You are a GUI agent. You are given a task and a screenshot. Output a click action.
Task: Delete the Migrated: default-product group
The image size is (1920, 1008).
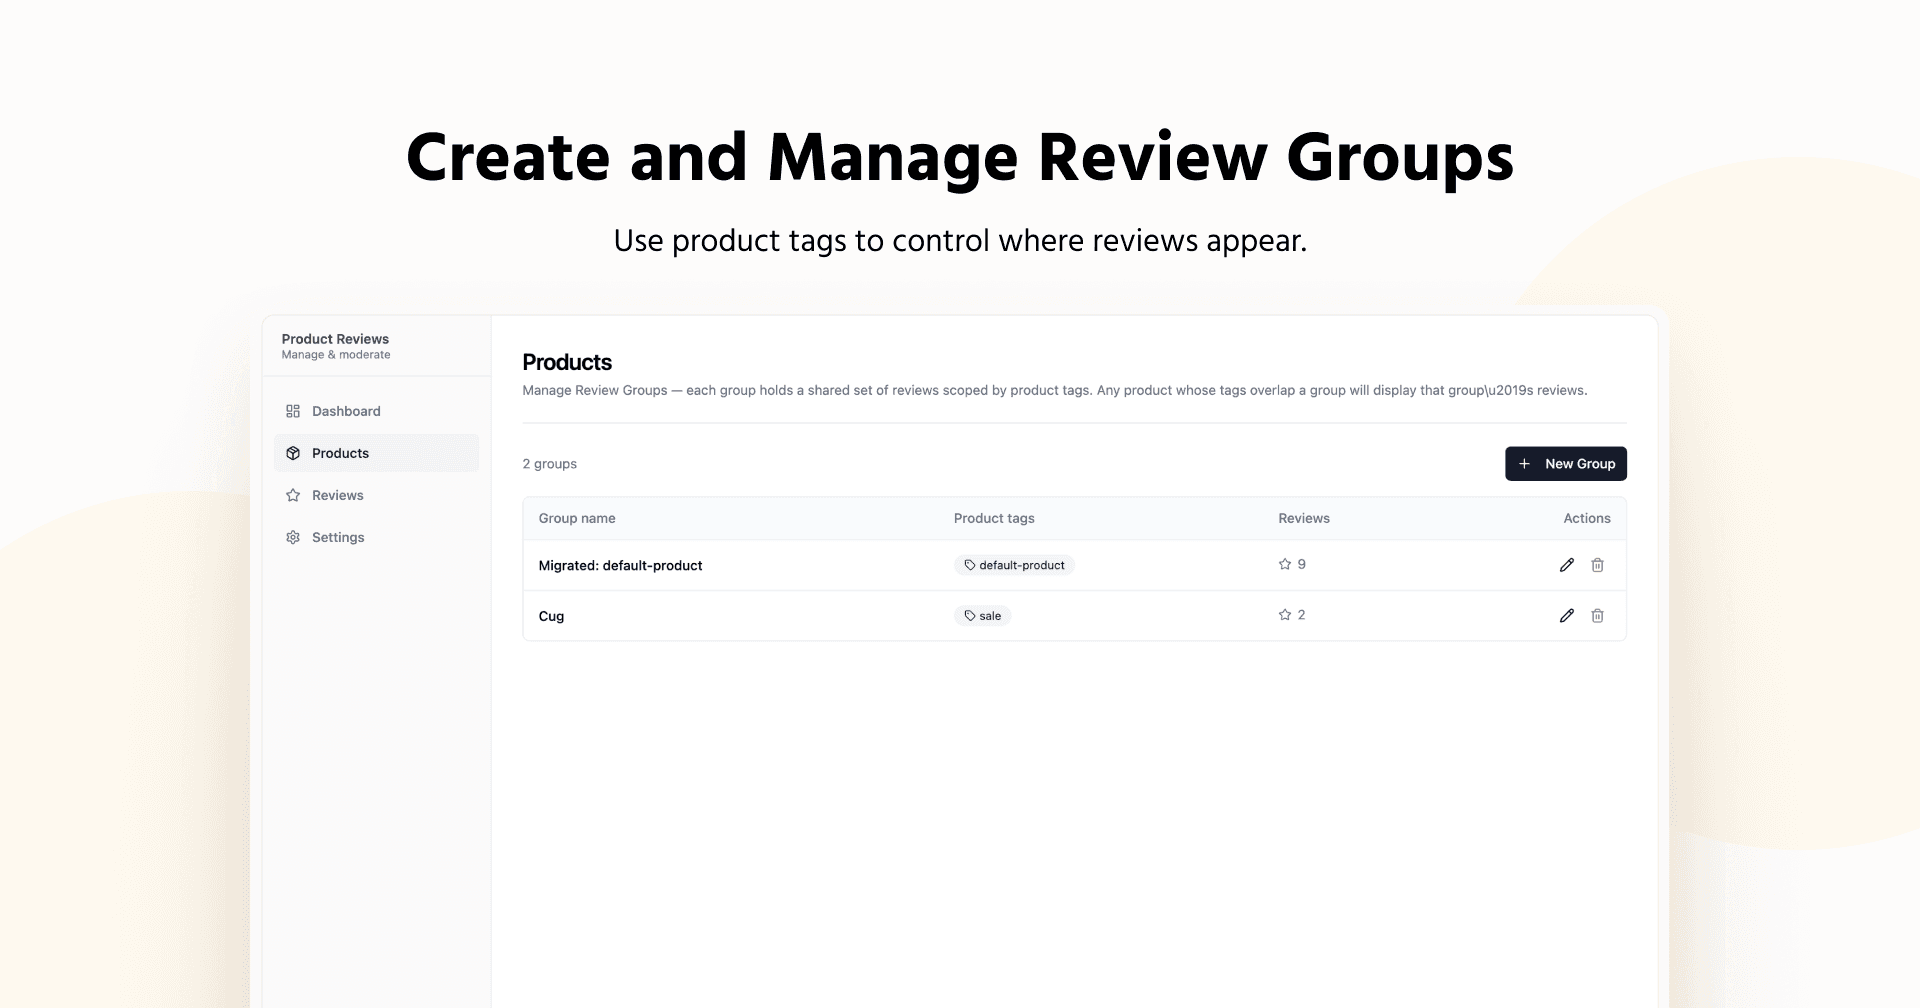1598,565
